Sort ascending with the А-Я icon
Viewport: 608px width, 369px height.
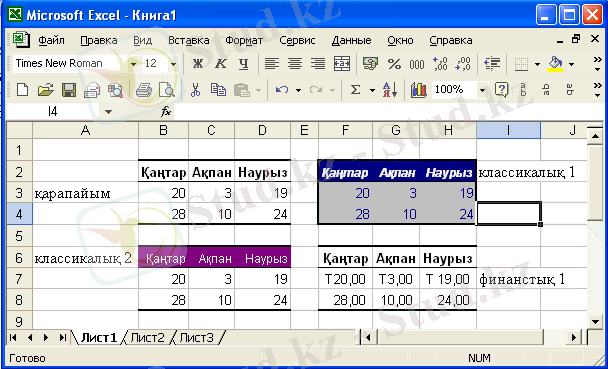coord(389,90)
